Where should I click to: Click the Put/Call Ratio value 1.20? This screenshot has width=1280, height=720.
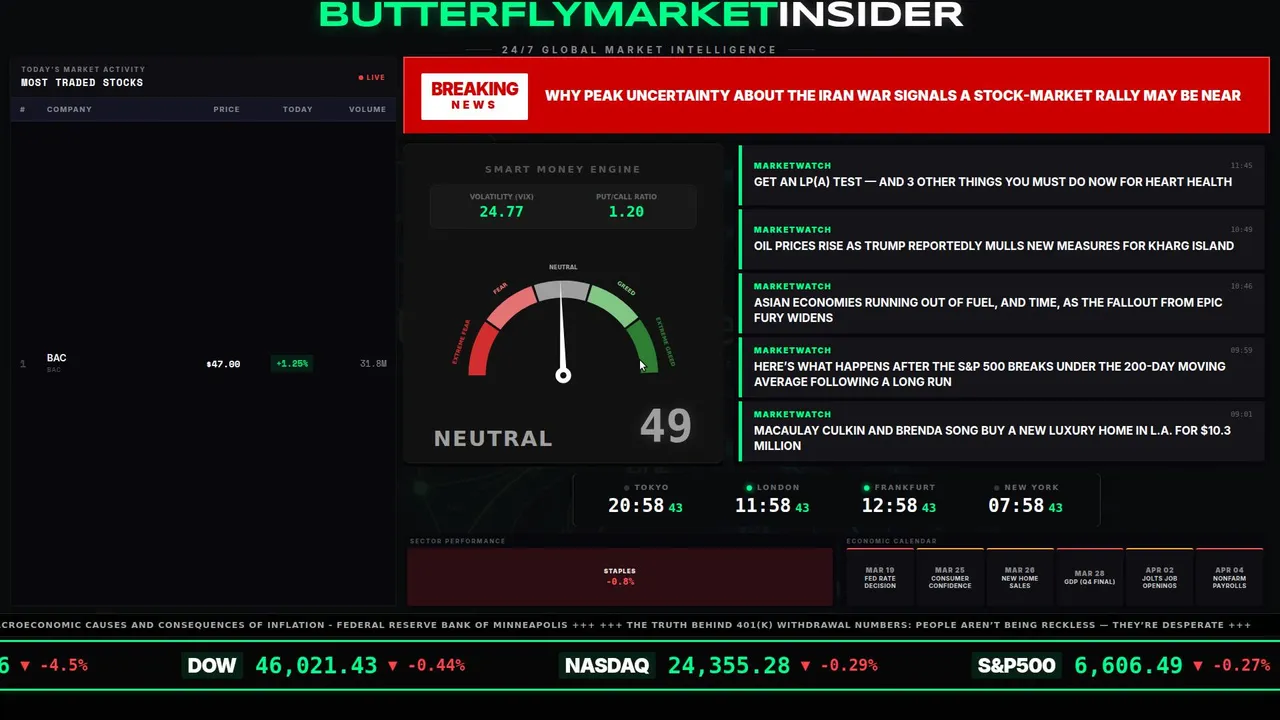[x=626, y=212]
